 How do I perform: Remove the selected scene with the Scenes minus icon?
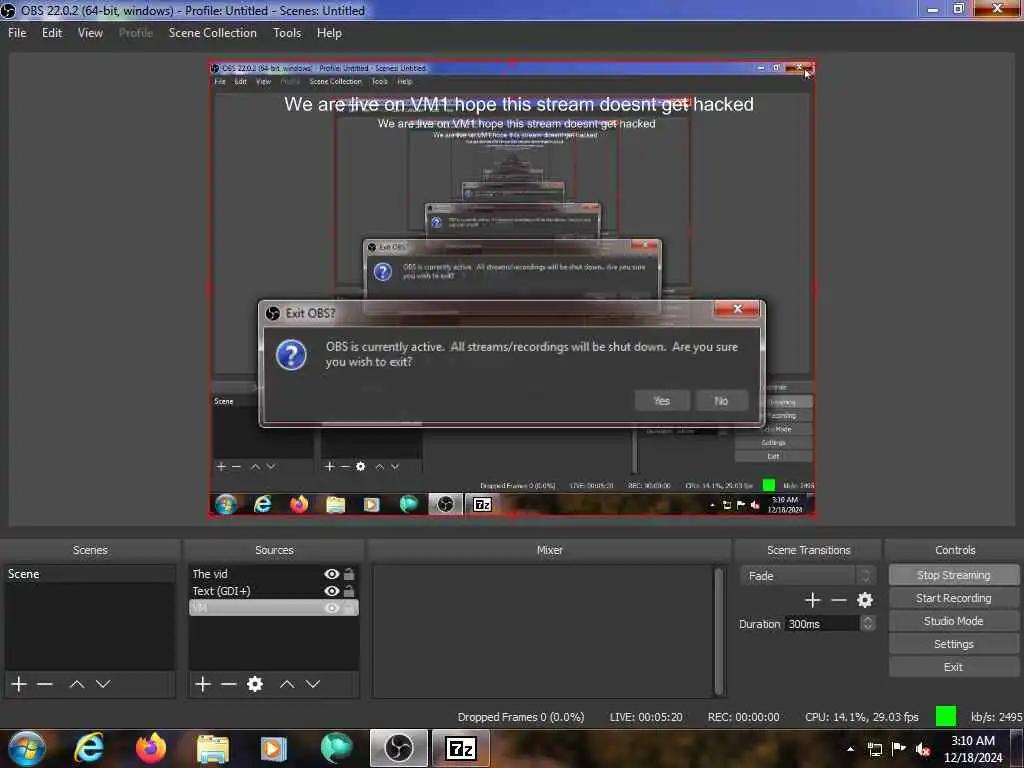click(x=45, y=684)
